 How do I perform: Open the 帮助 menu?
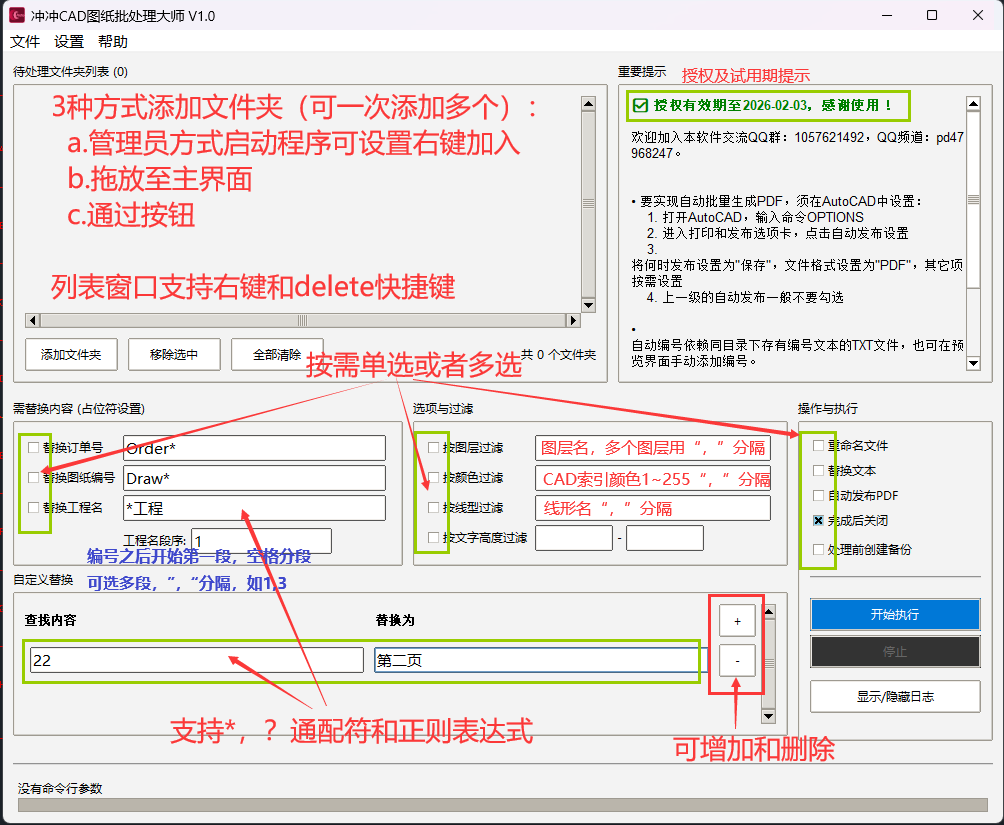113,42
